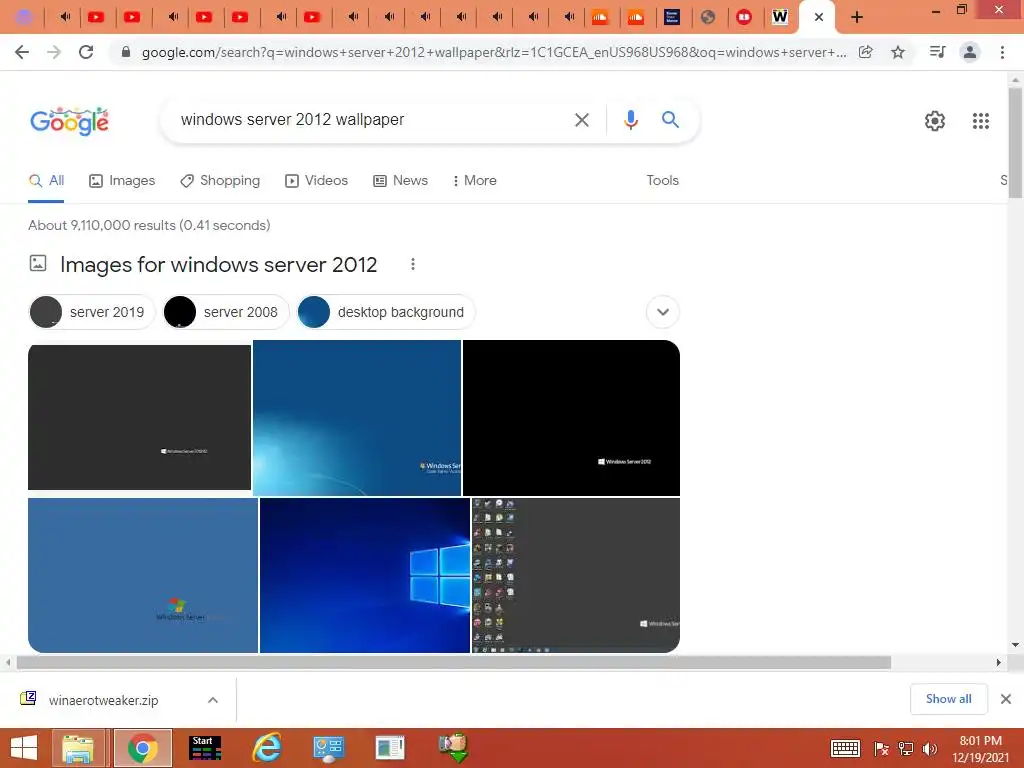This screenshot has height=768, width=1024.
Task: Click the network tray icon
Action: [x=906, y=749]
